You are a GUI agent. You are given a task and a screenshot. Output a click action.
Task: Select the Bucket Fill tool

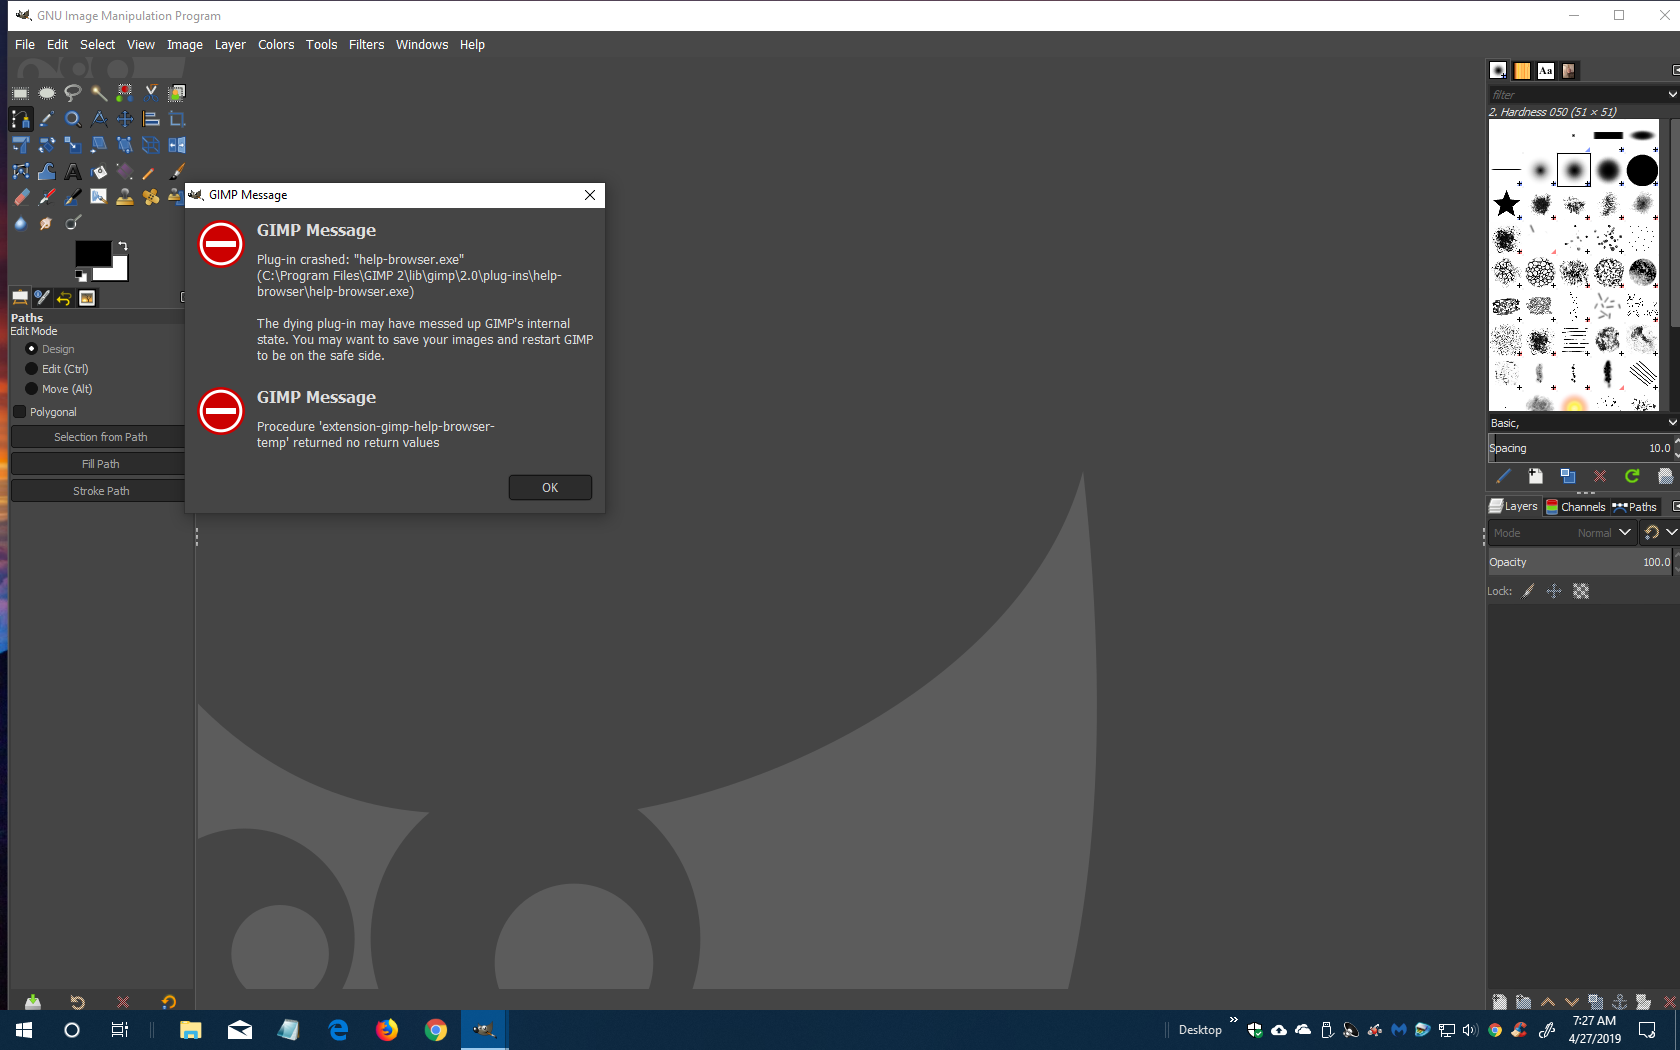(98, 171)
